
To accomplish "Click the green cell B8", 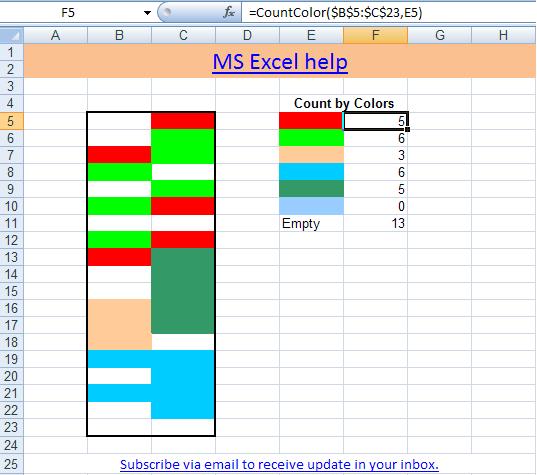I will 119,172.
